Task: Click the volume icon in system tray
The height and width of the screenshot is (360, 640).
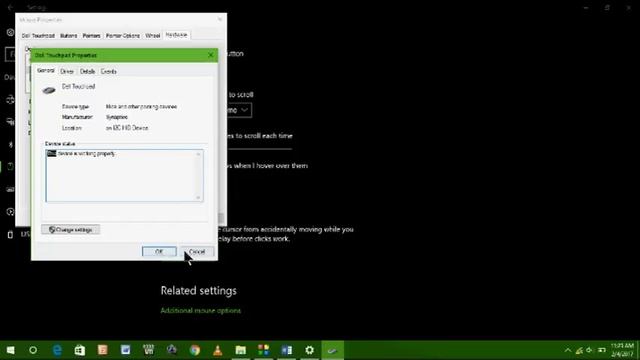Action: 589,350
